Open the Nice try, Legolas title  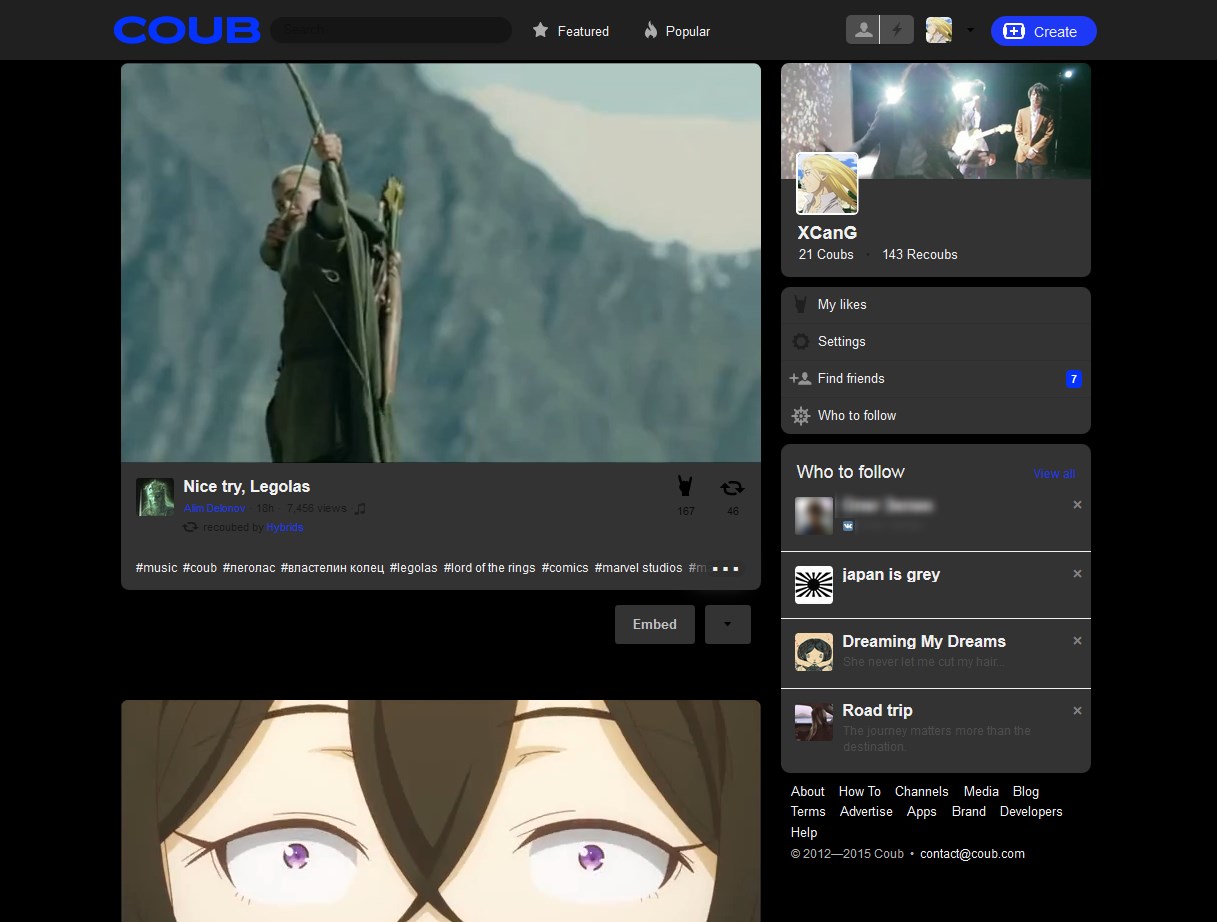(246, 486)
